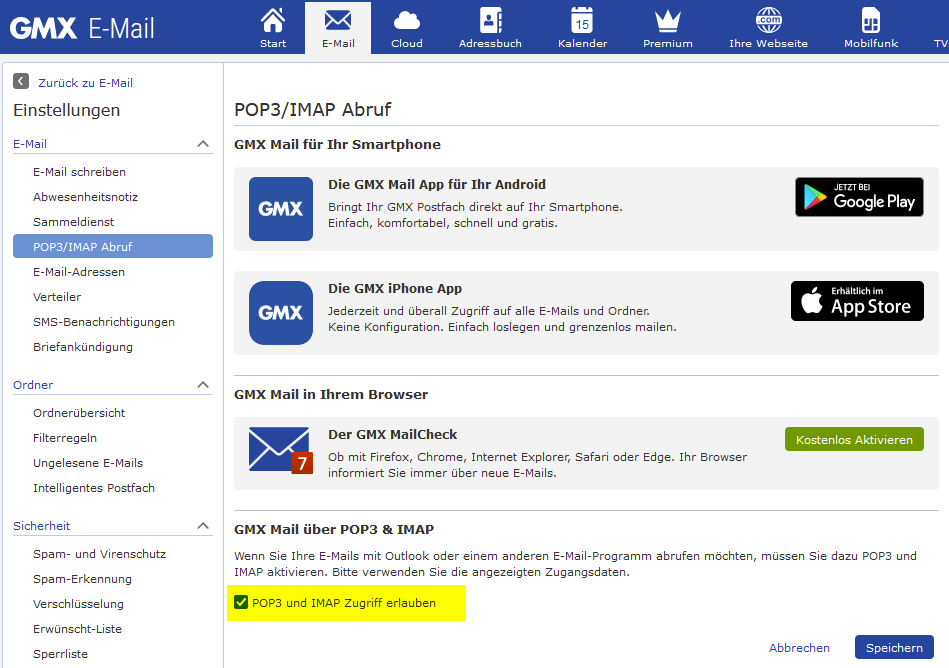Click the Kostenlos Aktivieren button
The height and width of the screenshot is (668, 949).
854,439
